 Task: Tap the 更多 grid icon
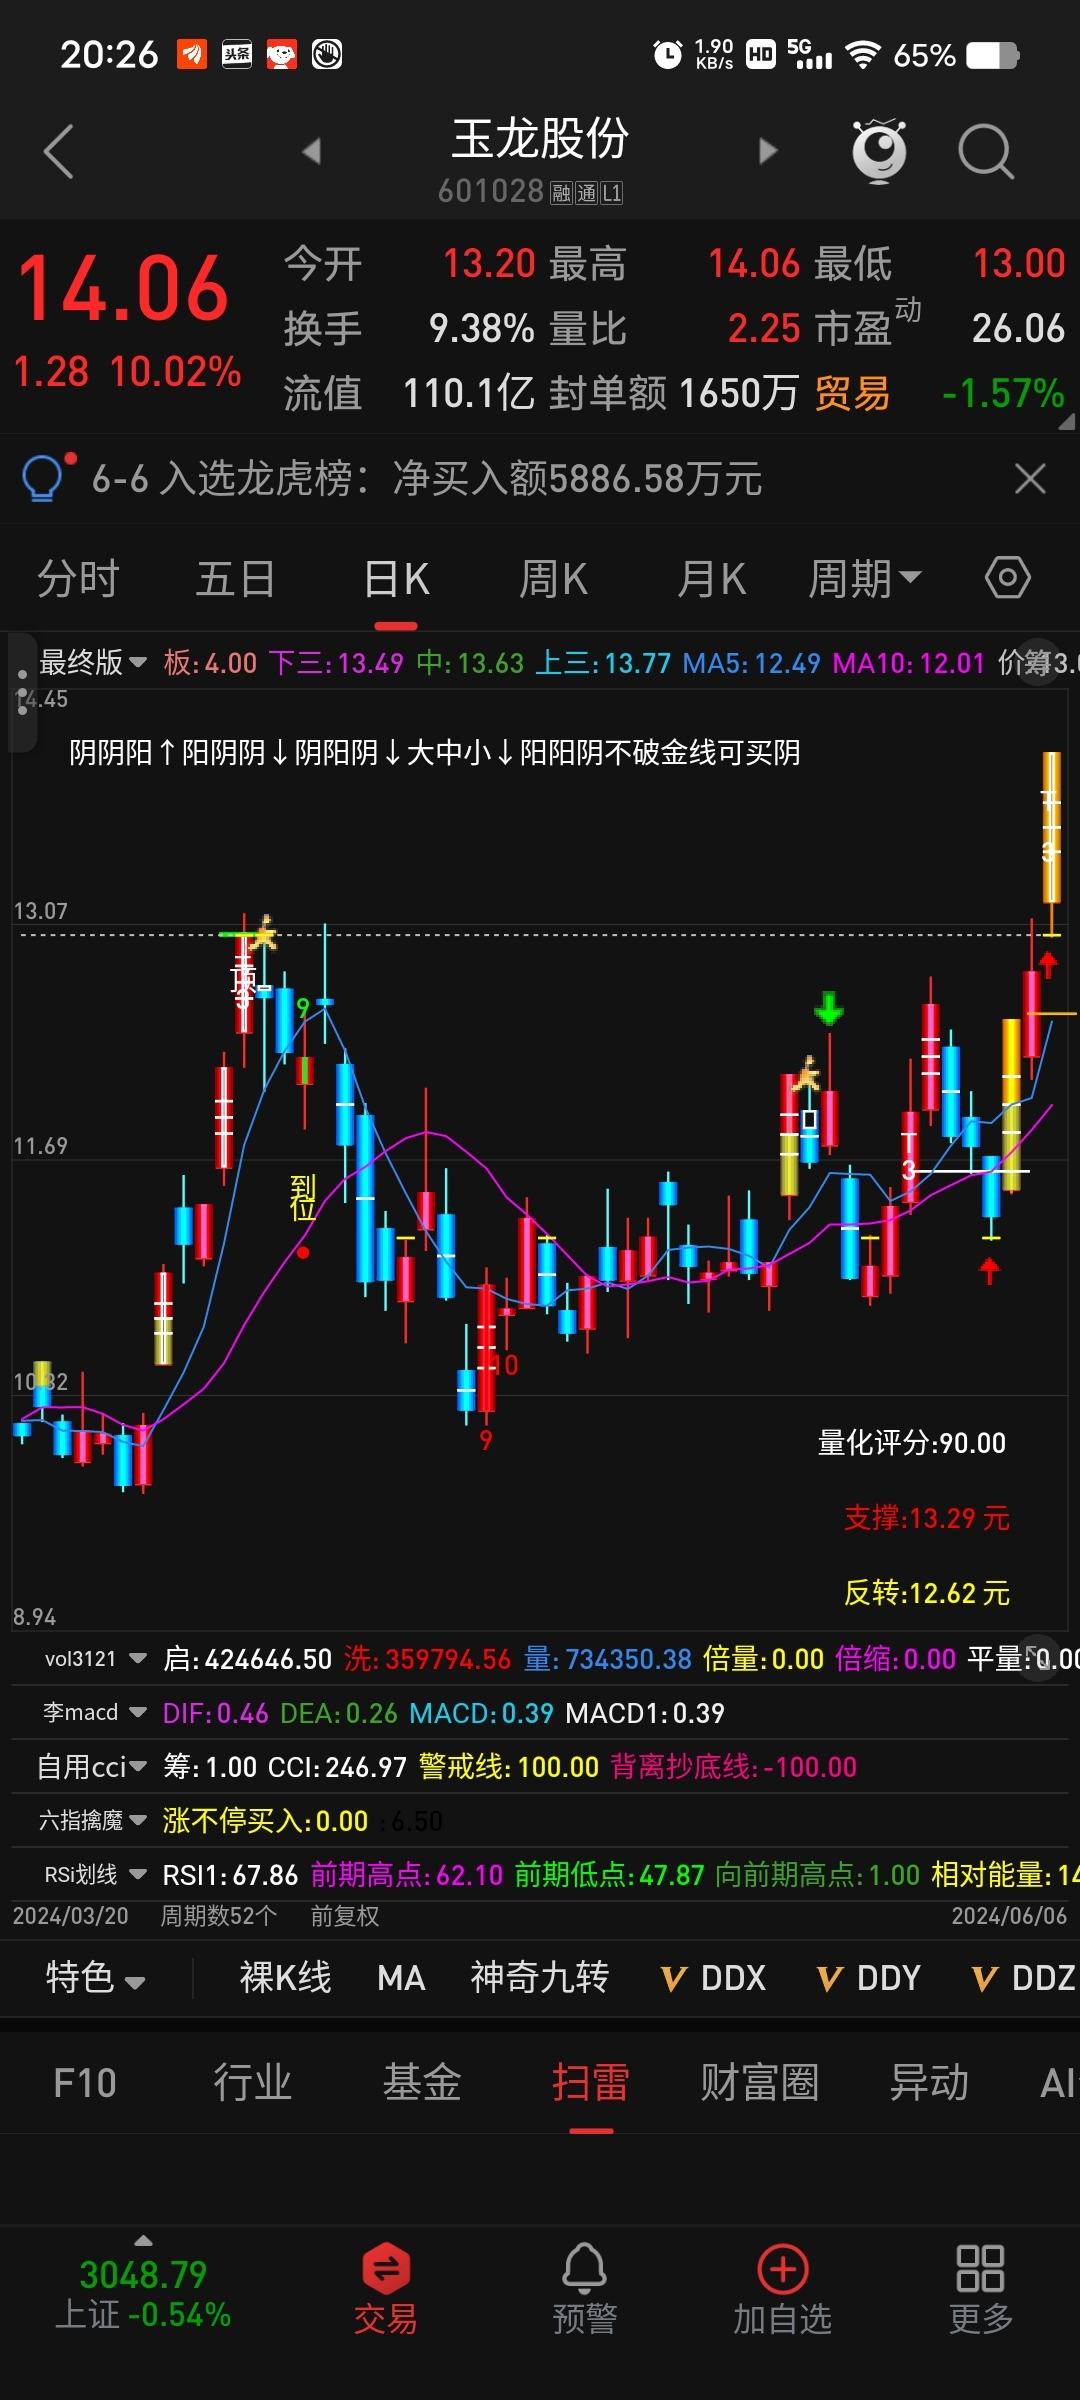(x=980, y=2288)
